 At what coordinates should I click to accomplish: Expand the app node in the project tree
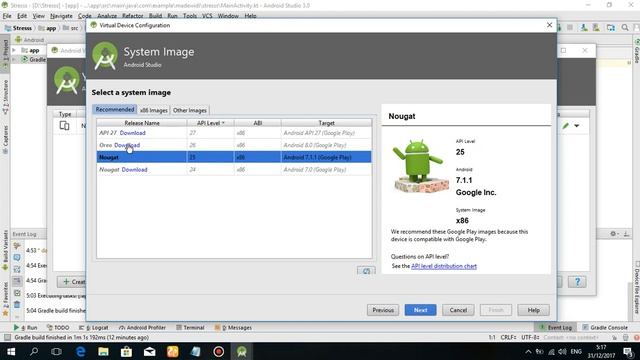click(x=14, y=50)
